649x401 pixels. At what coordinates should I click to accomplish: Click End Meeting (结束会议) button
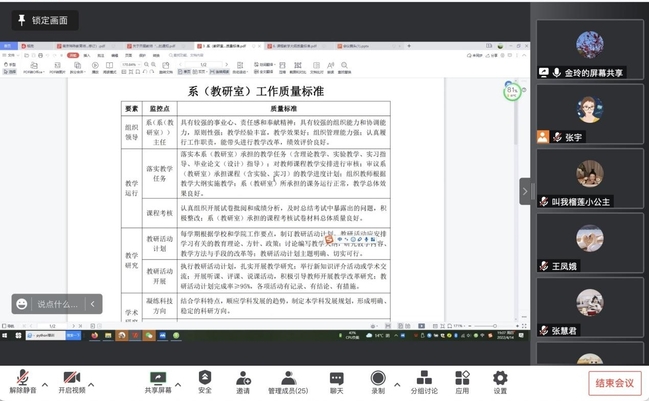[613, 382]
